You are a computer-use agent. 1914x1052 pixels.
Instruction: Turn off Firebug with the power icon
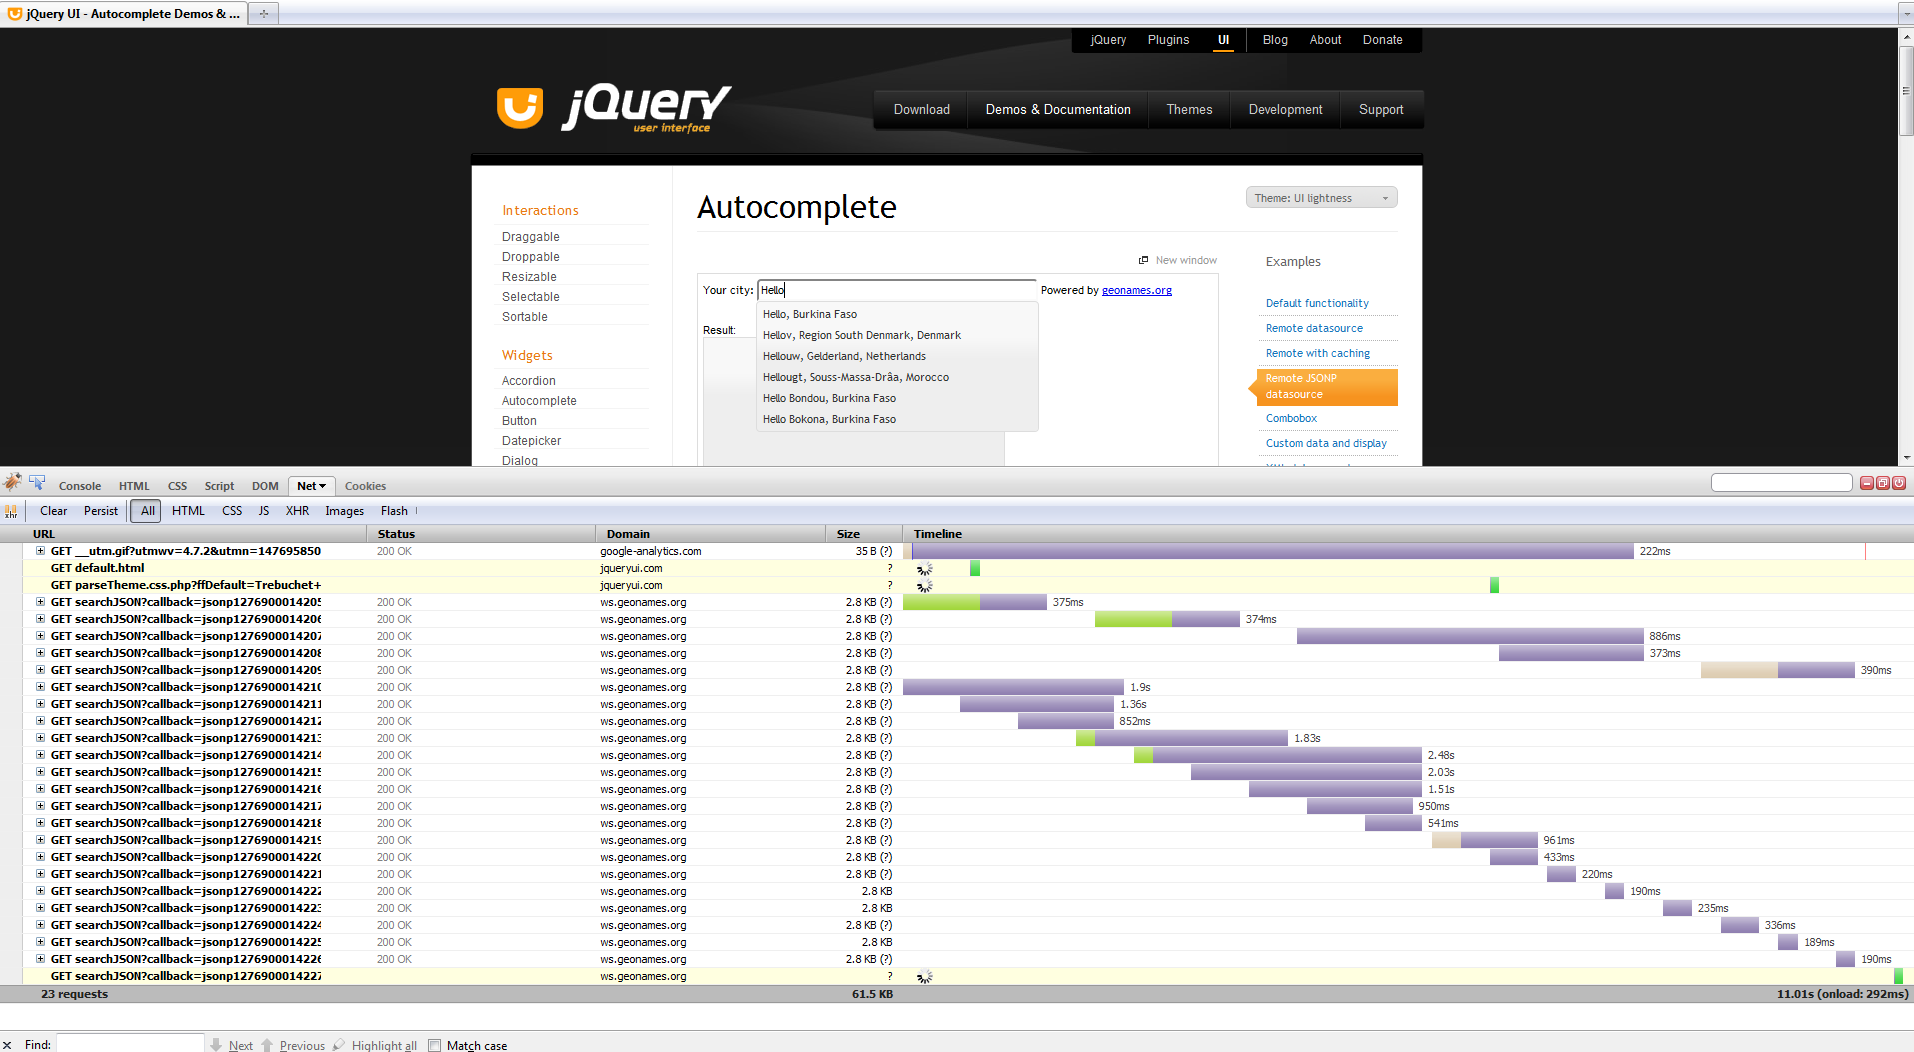[x=1898, y=483]
